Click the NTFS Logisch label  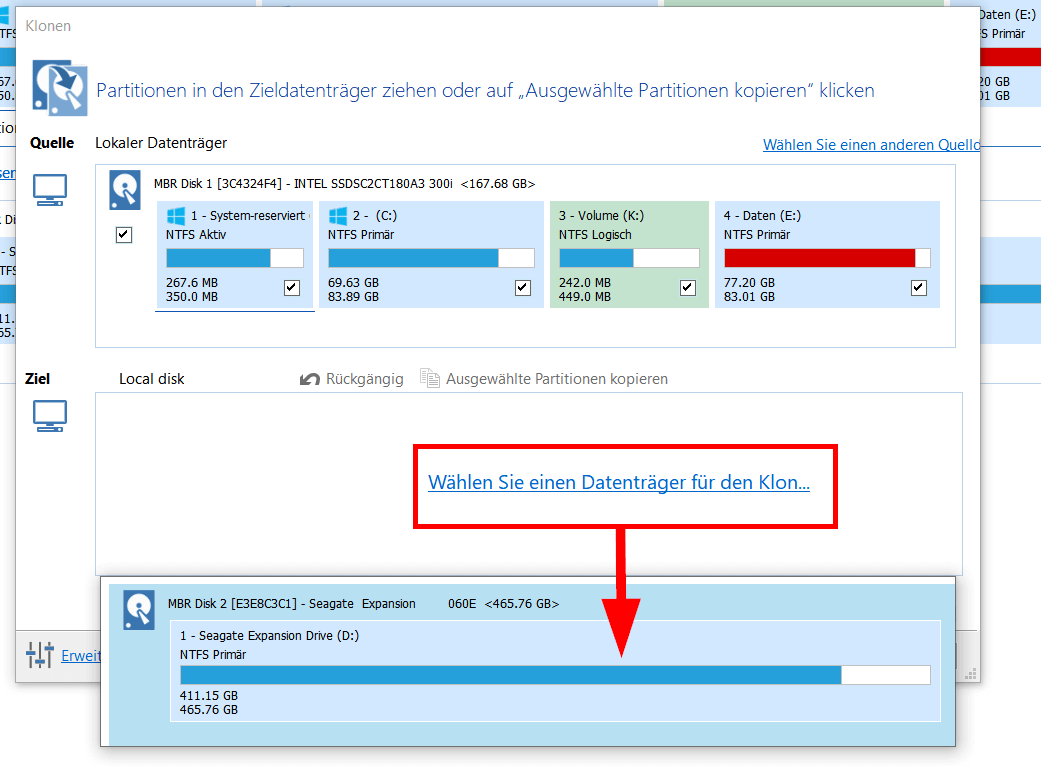click(595, 235)
